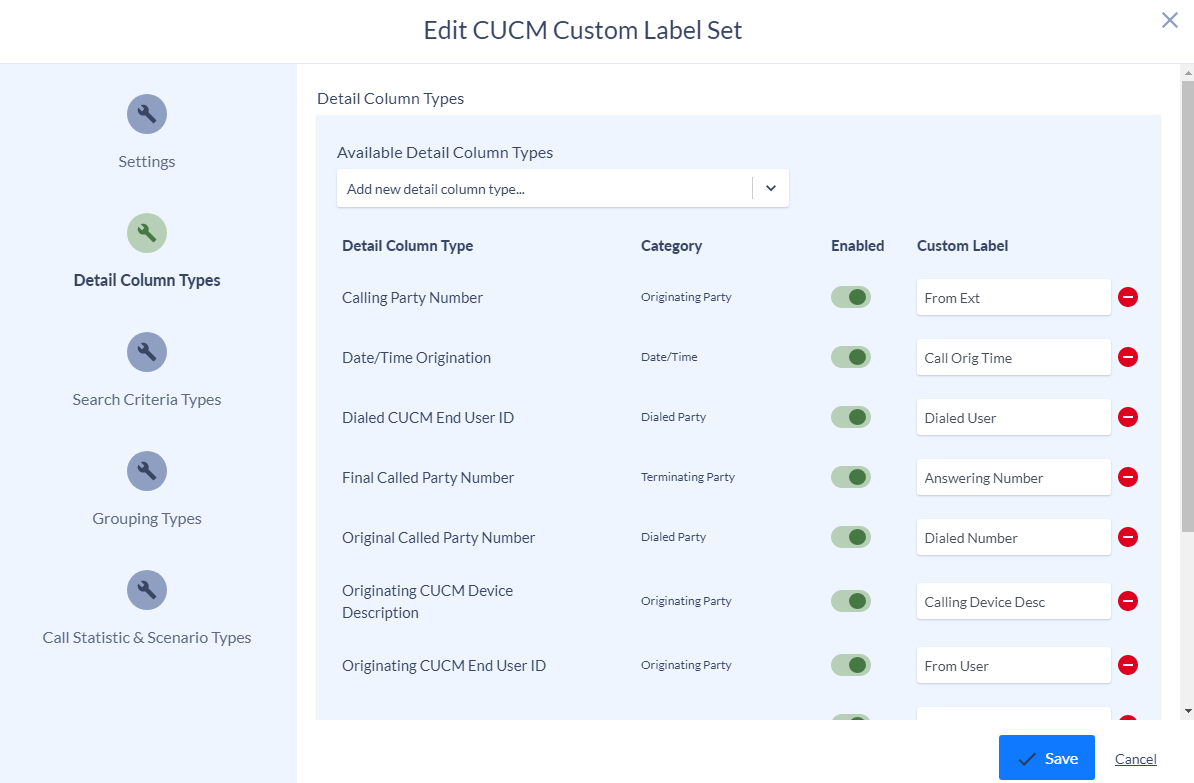Select the Detail Column Types wrench icon
The image size is (1194, 783).
[147, 233]
